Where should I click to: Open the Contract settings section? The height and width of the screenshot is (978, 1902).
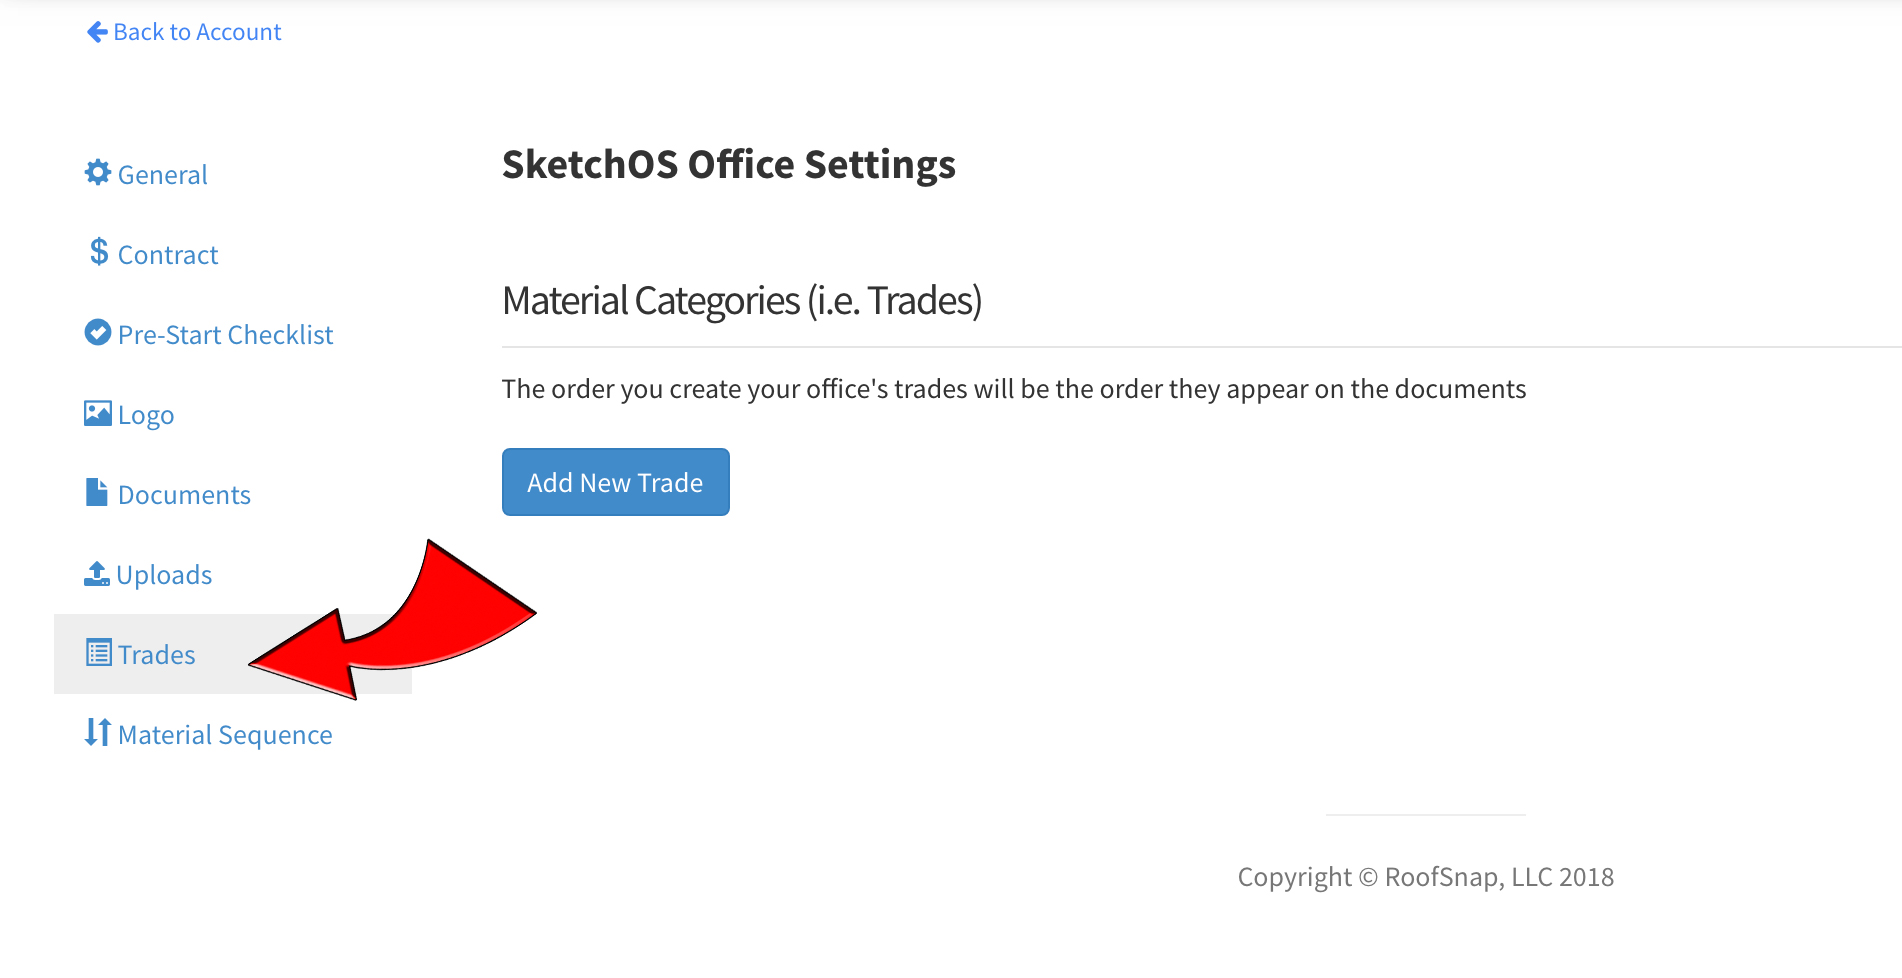tap(168, 255)
